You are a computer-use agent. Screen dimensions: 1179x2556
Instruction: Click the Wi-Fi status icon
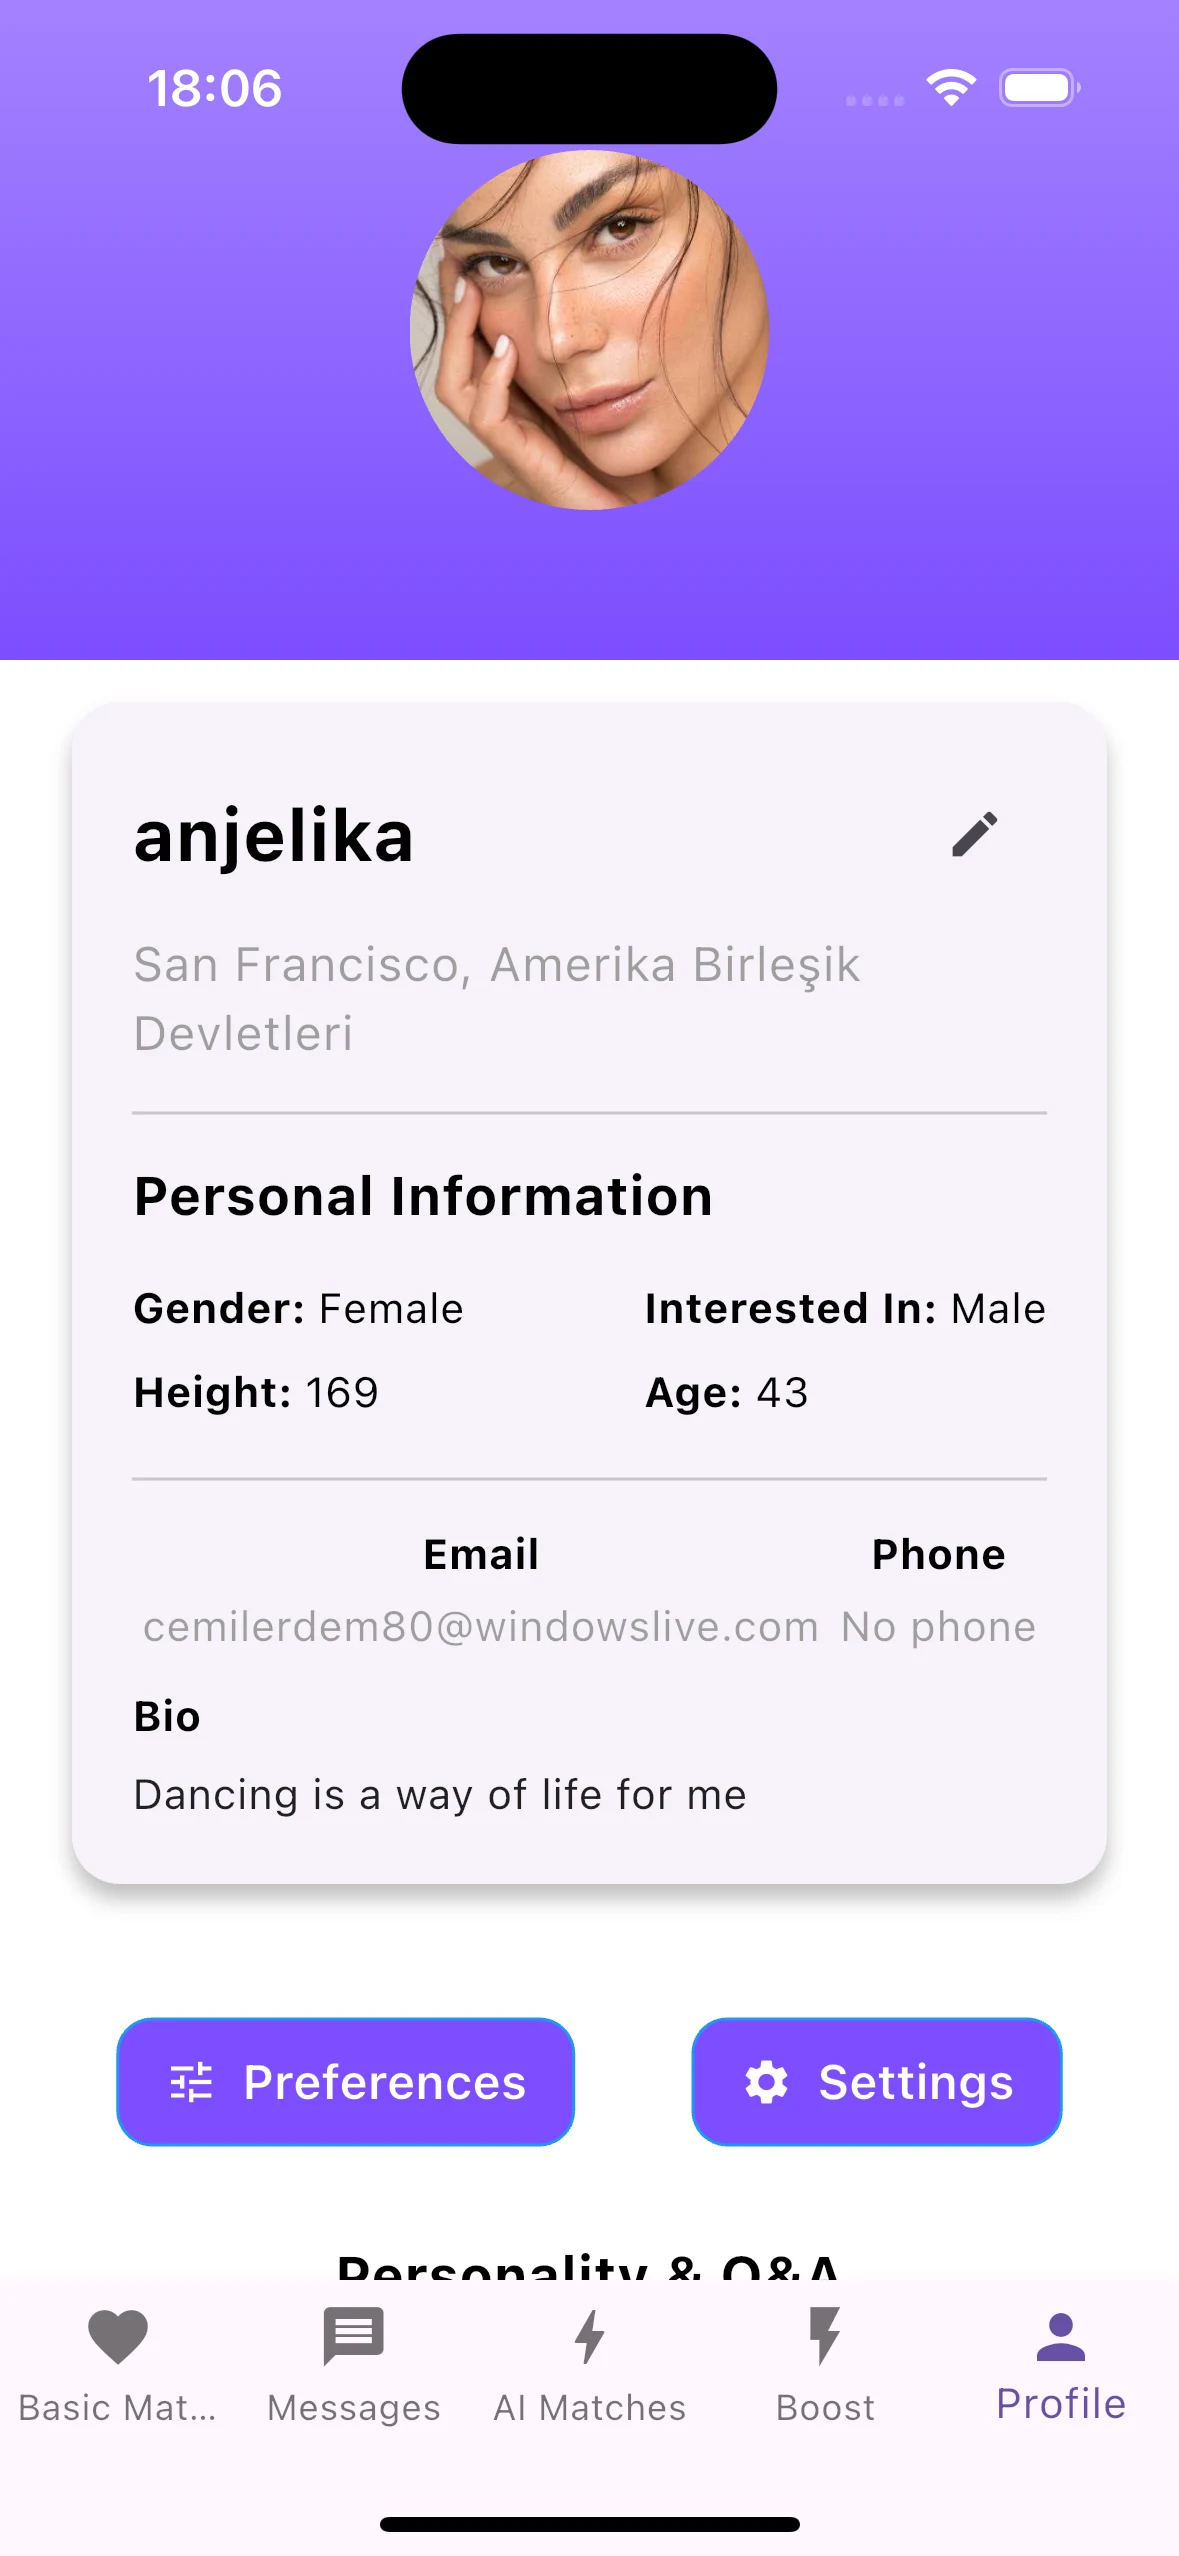pyautogui.click(x=951, y=88)
